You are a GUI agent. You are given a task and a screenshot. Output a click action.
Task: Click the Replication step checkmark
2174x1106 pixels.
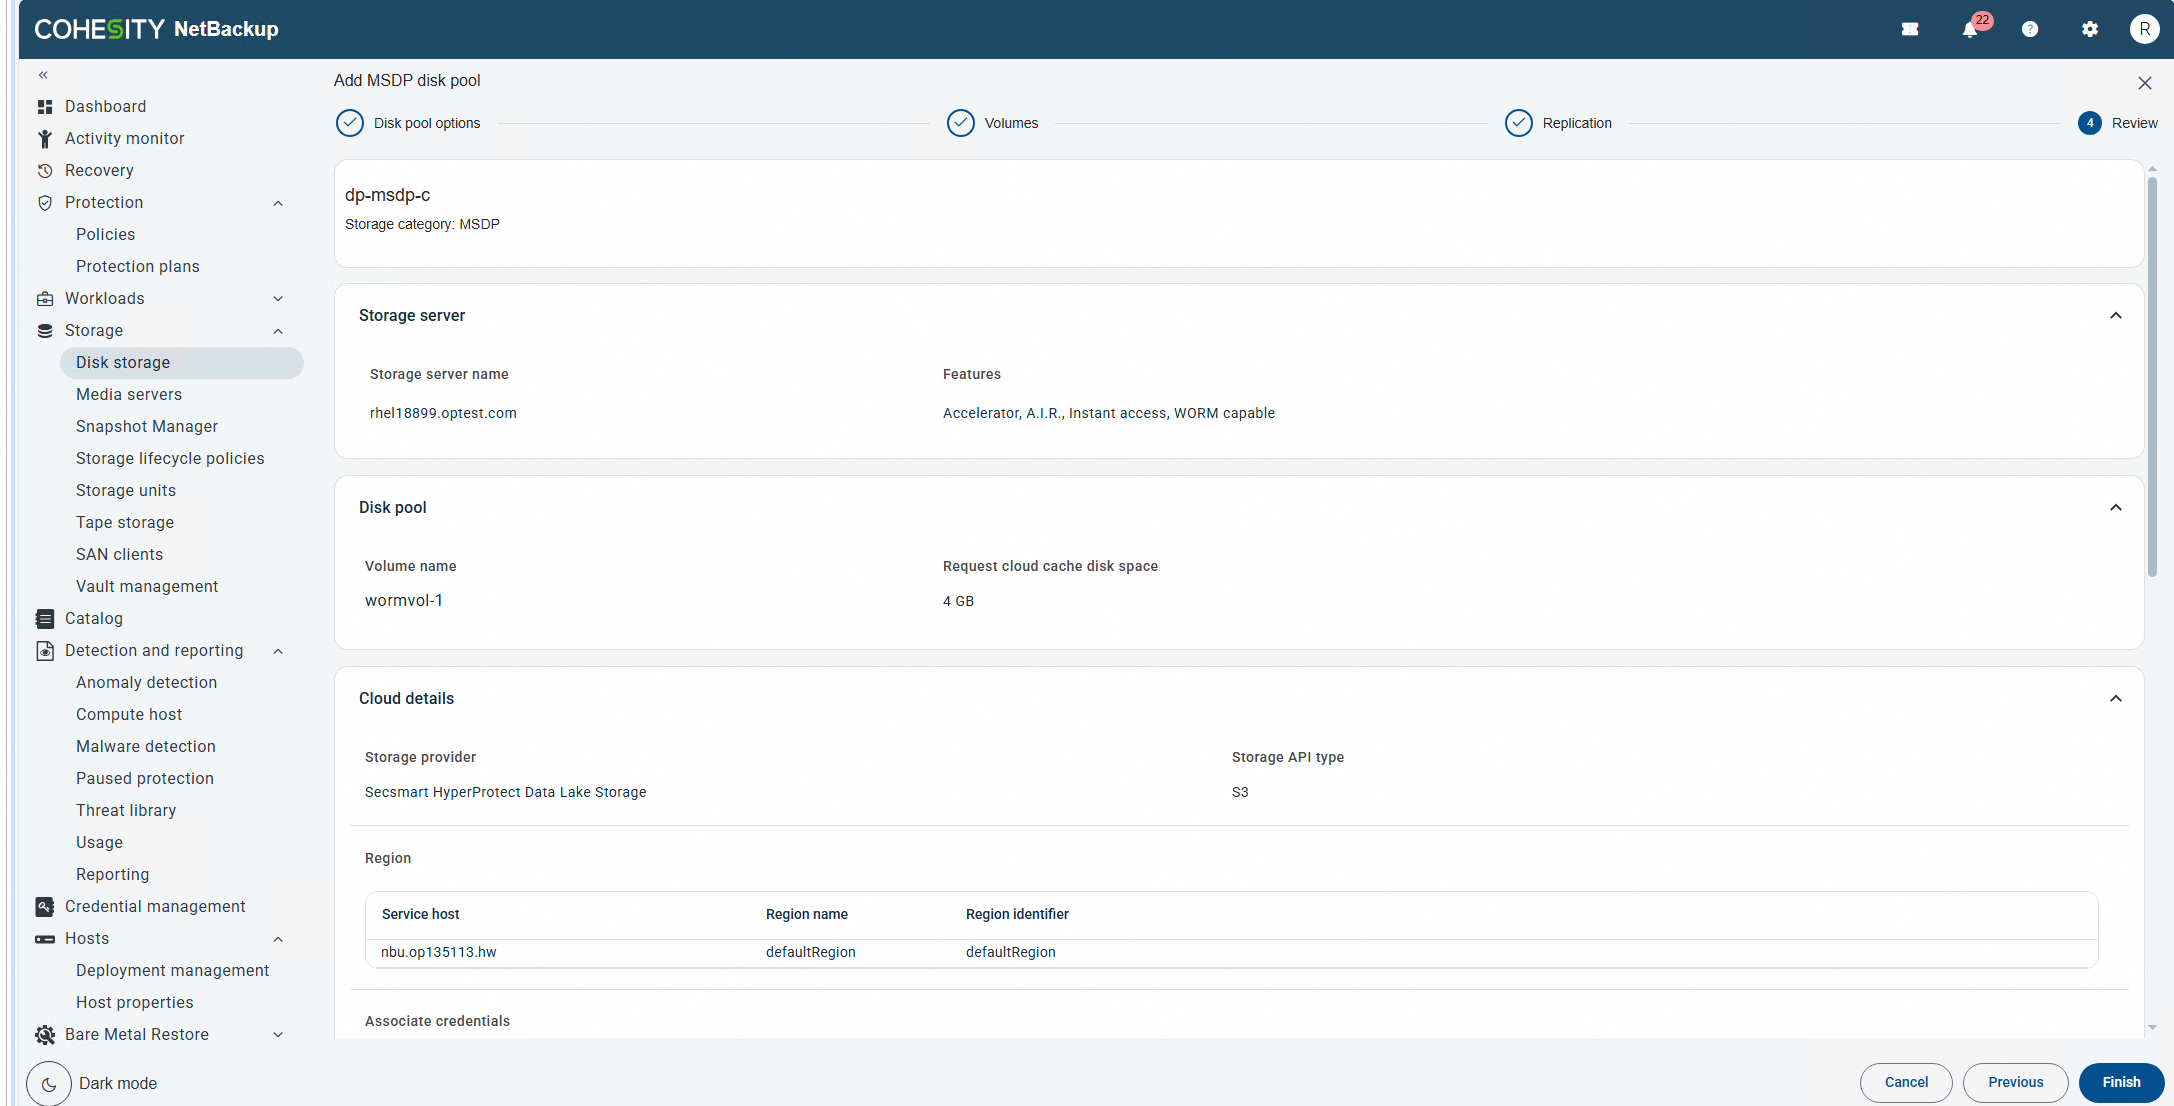click(1519, 123)
